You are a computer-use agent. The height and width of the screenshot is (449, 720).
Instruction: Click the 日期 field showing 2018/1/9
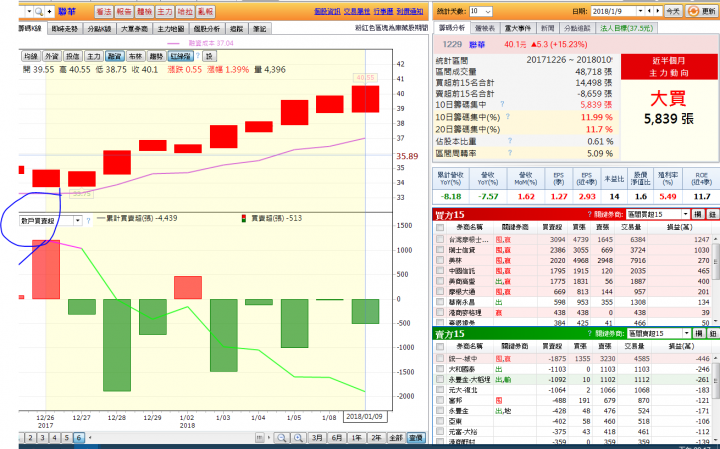(x=613, y=11)
